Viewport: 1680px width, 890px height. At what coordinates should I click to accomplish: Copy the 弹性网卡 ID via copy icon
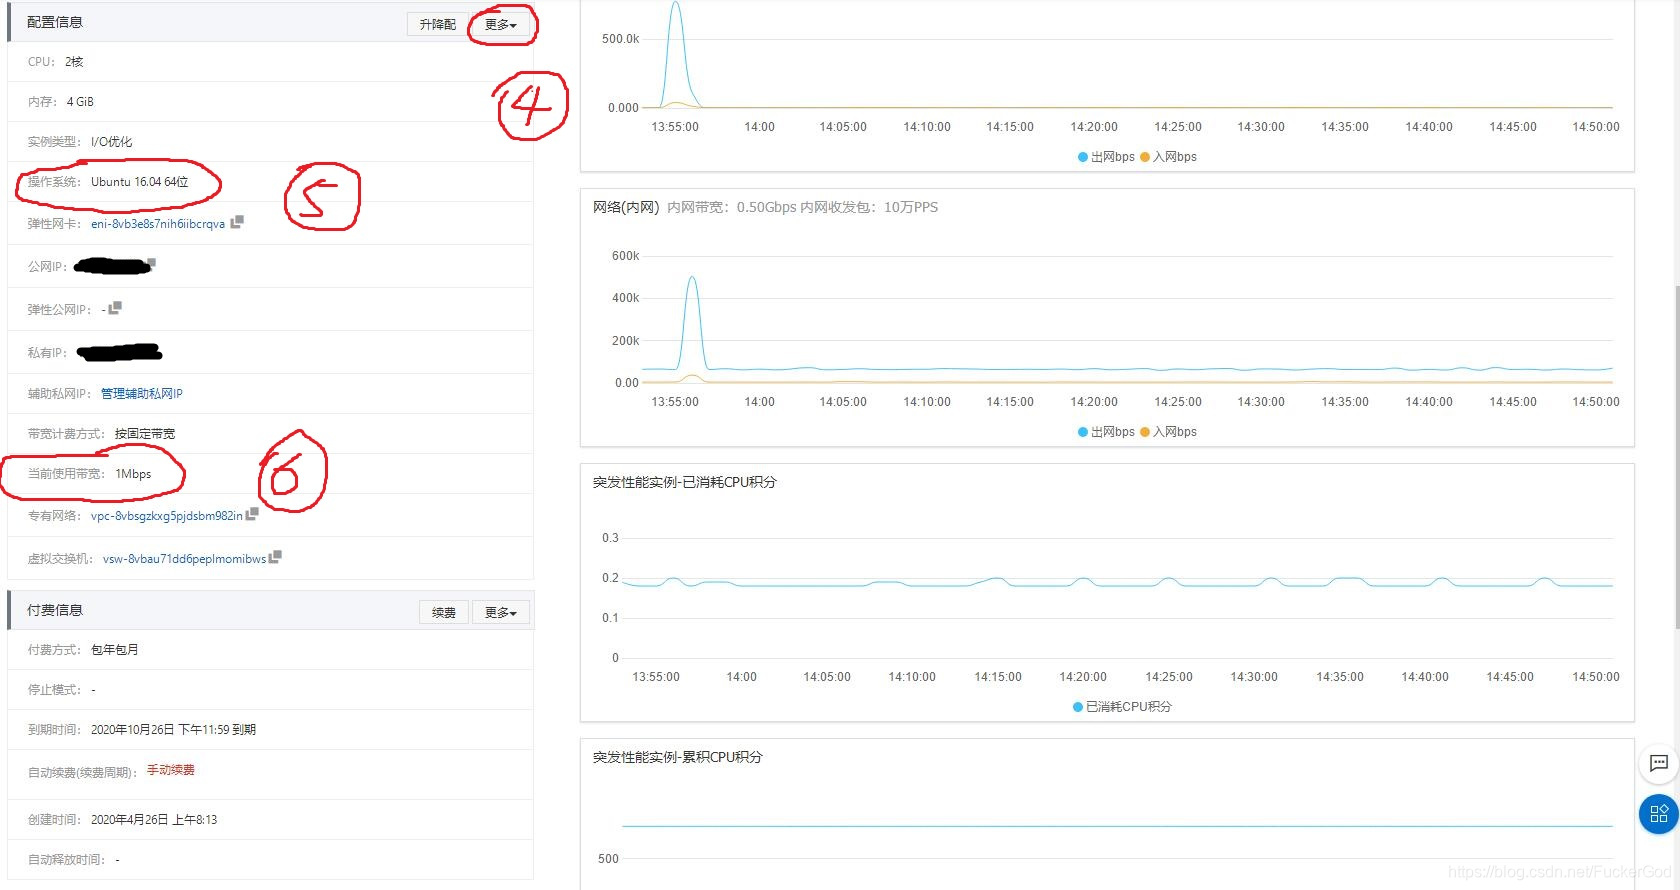237,222
